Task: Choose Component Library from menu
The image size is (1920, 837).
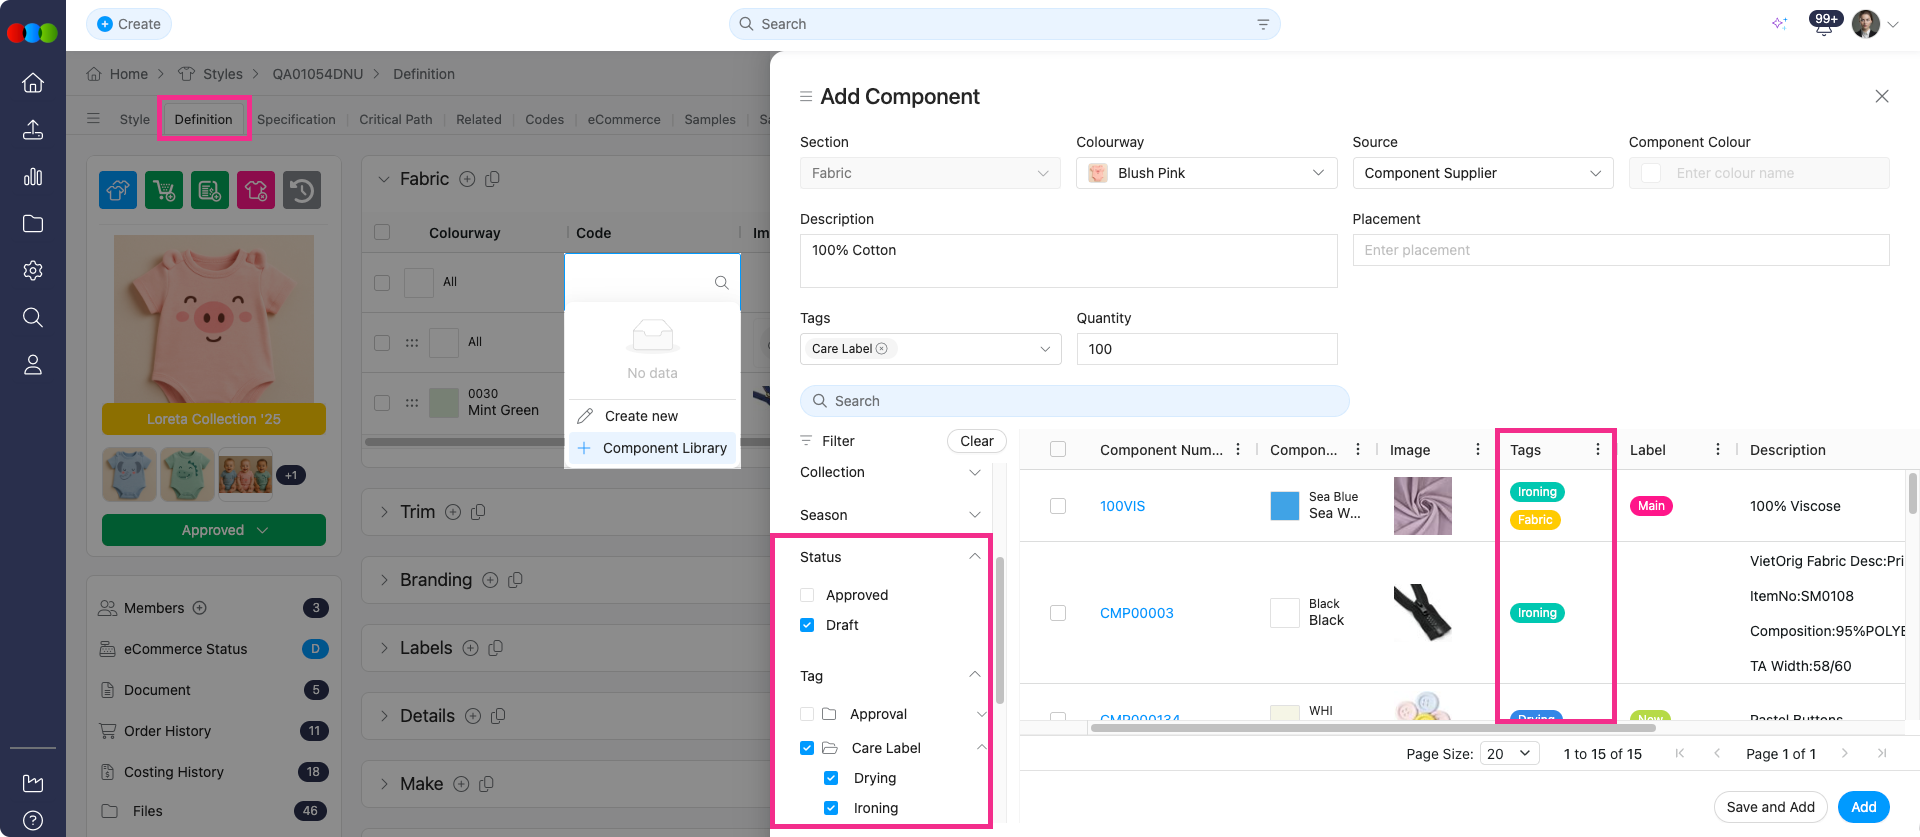Action: click(652, 448)
